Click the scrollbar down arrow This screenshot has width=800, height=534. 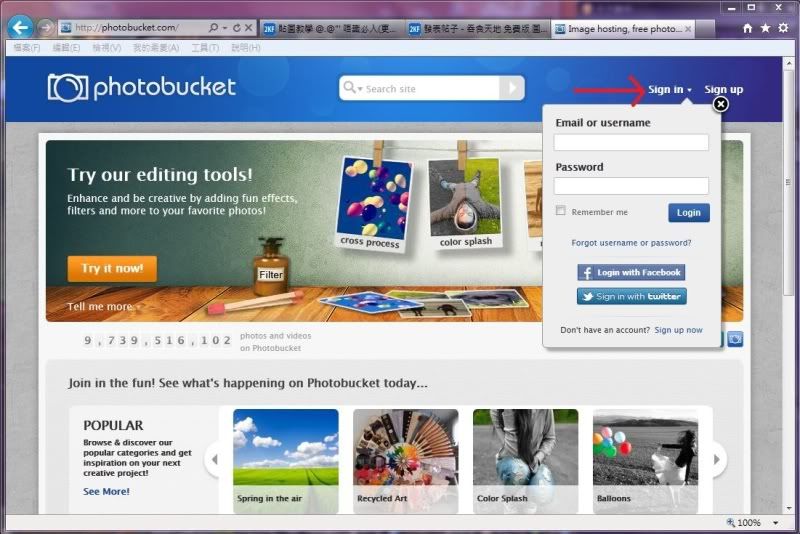pyautogui.click(x=789, y=508)
